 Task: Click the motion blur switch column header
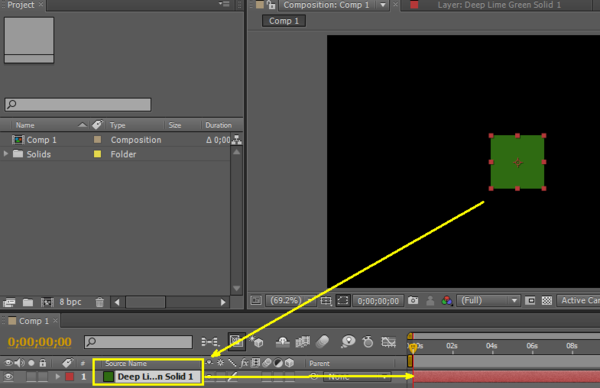(x=267, y=363)
